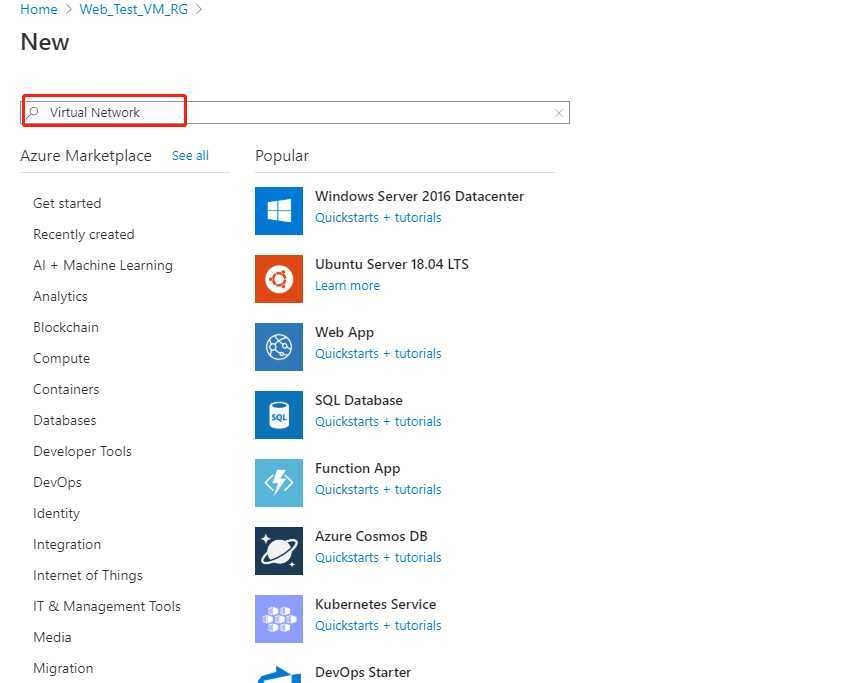
Task: Choose the Function App lightning icon
Action: pos(279,483)
